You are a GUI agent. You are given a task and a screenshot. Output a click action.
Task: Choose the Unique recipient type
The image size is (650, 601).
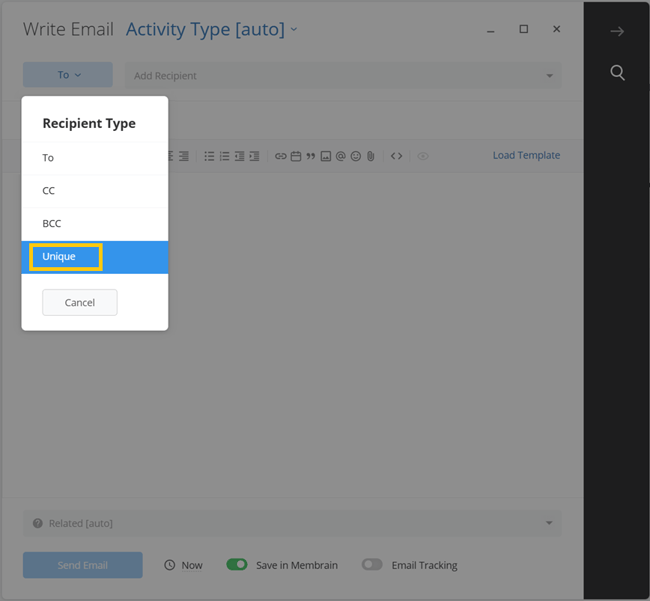tap(95, 257)
